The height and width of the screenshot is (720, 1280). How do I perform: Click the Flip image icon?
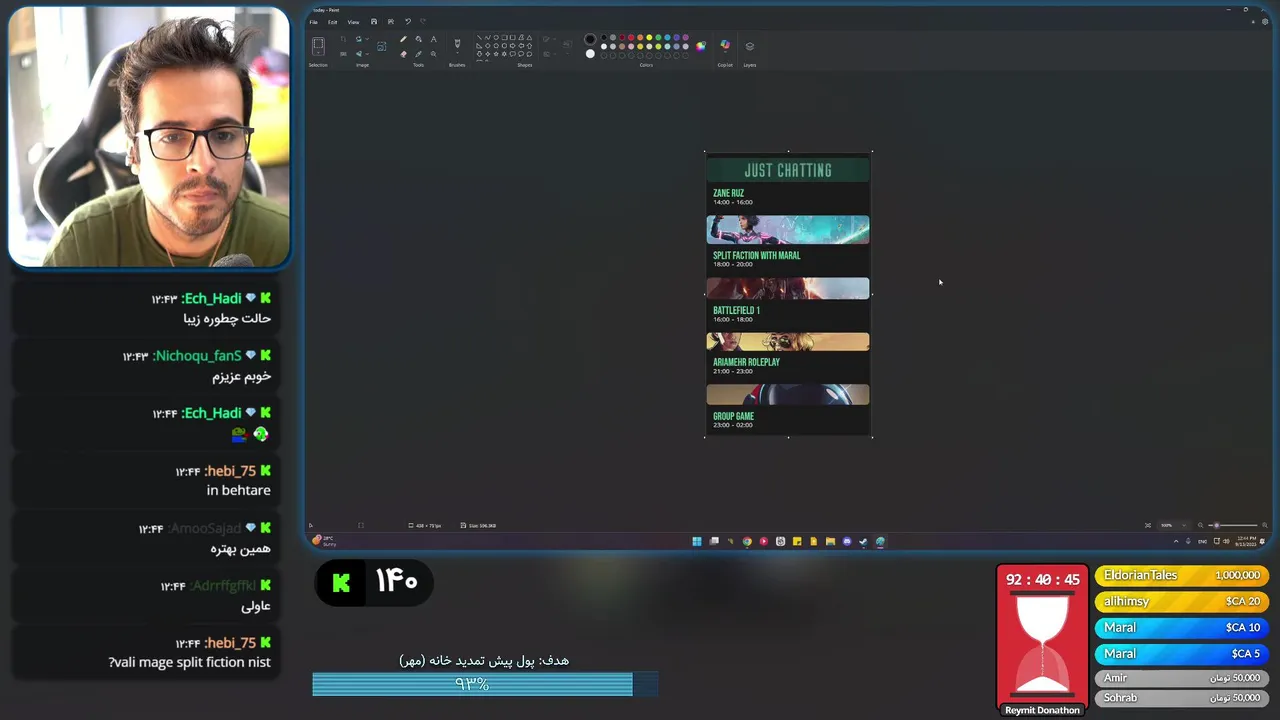click(358, 54)
